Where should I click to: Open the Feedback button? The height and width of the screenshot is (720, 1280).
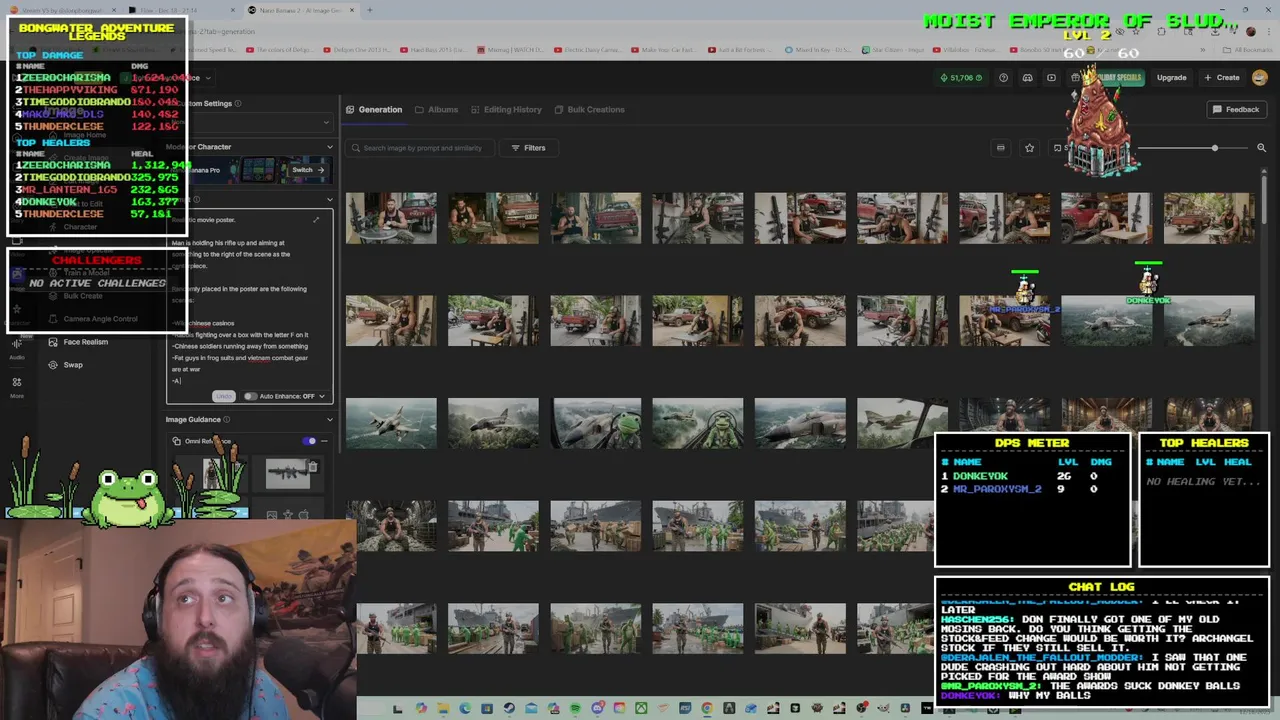pyautogui.click(x=1236, y=110)
